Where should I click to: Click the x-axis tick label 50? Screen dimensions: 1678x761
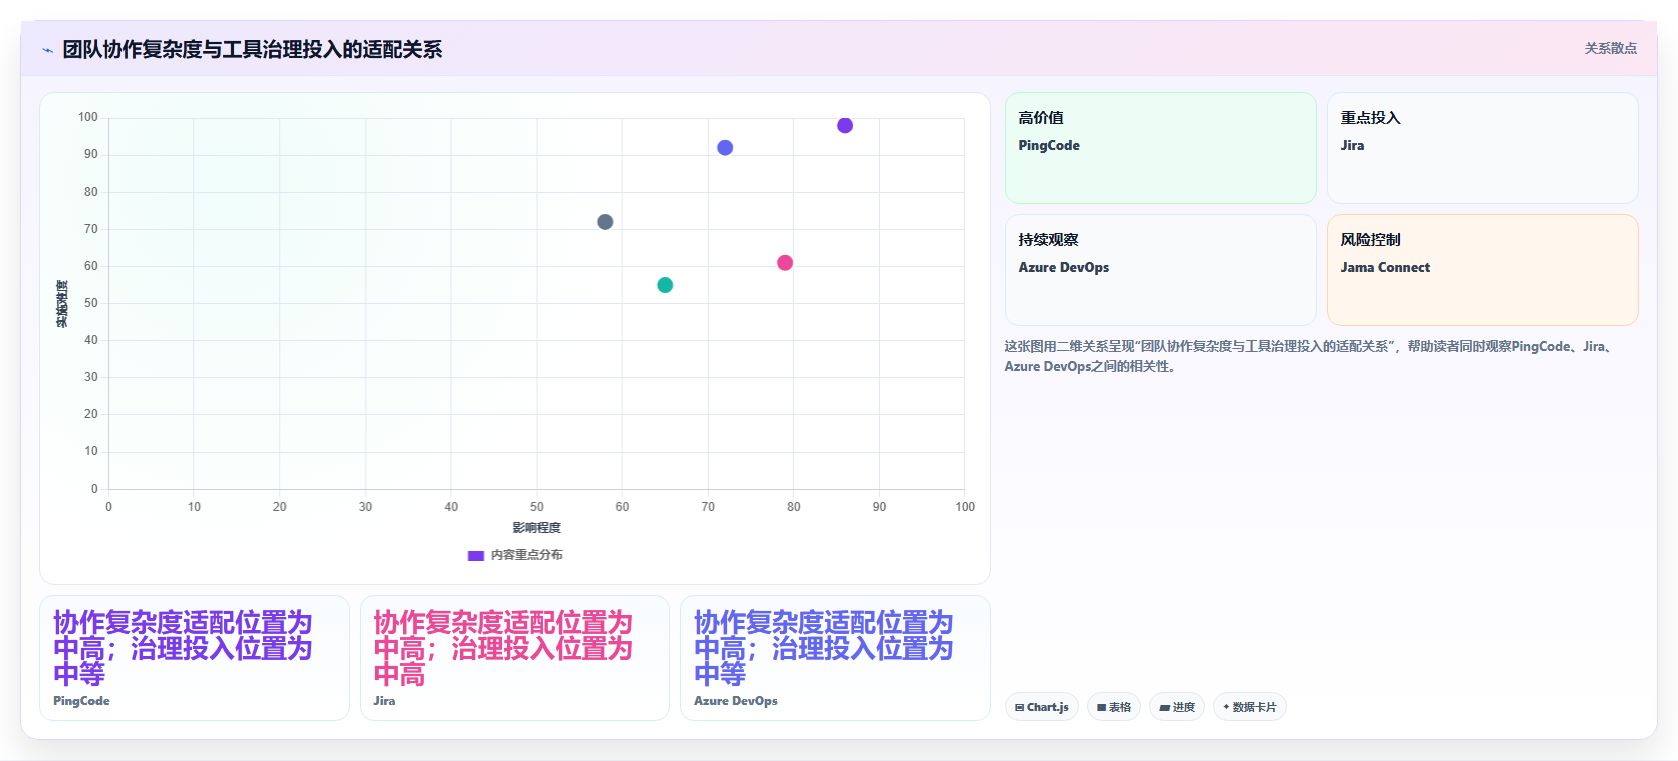(x=537, y=507)
